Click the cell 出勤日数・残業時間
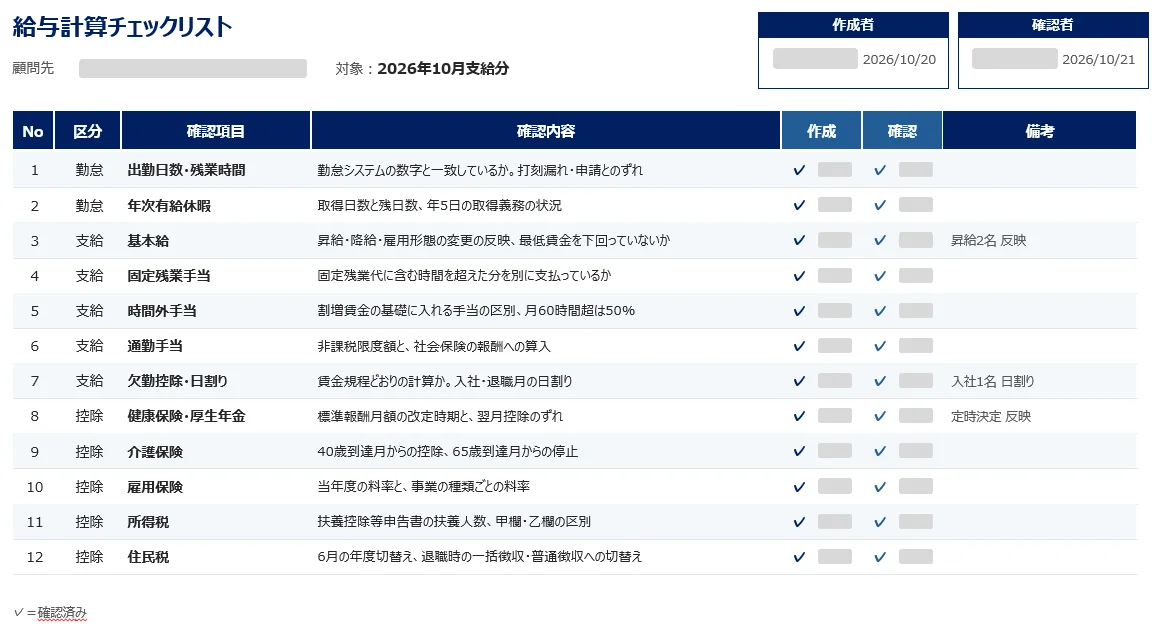Screen dimensions: 1158x634 [x=187, y=170]
